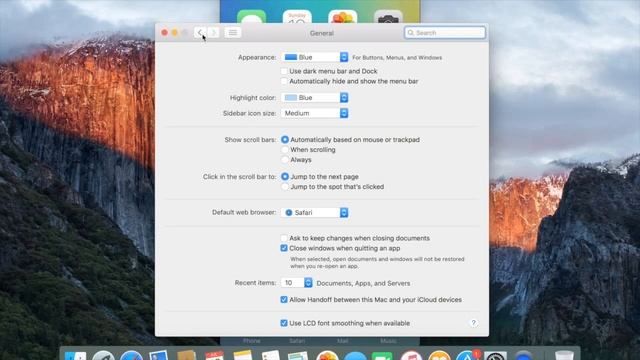Open the Trash in the Dock
640x360 pixels.
pyautogui.click(x=564, y=355)
